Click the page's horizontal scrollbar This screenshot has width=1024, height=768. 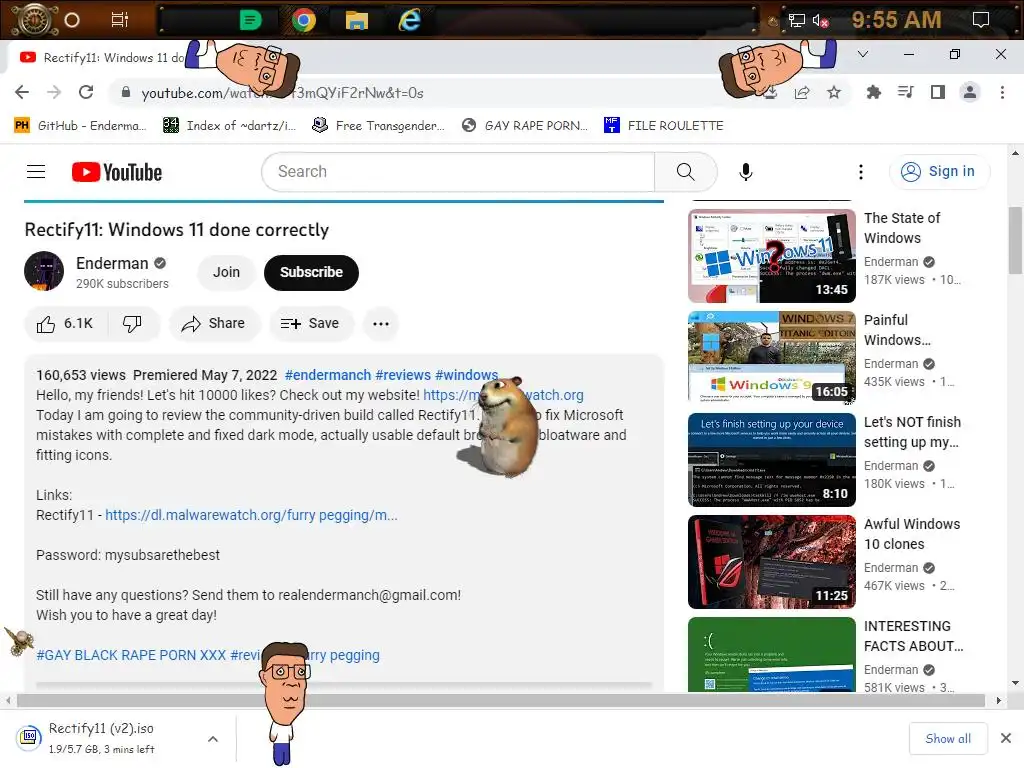pyautogui.click(x=501, y=701)
